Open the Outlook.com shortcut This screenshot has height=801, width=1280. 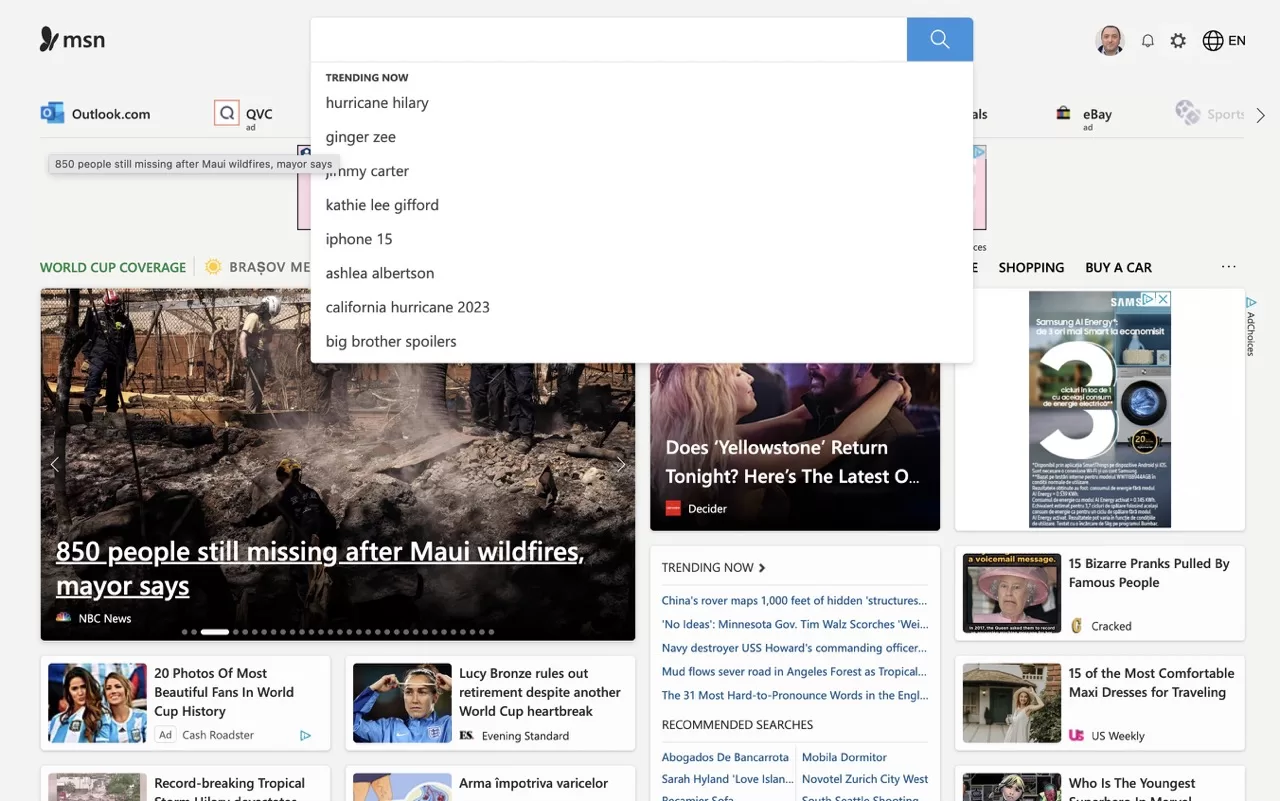pos(96,114)
